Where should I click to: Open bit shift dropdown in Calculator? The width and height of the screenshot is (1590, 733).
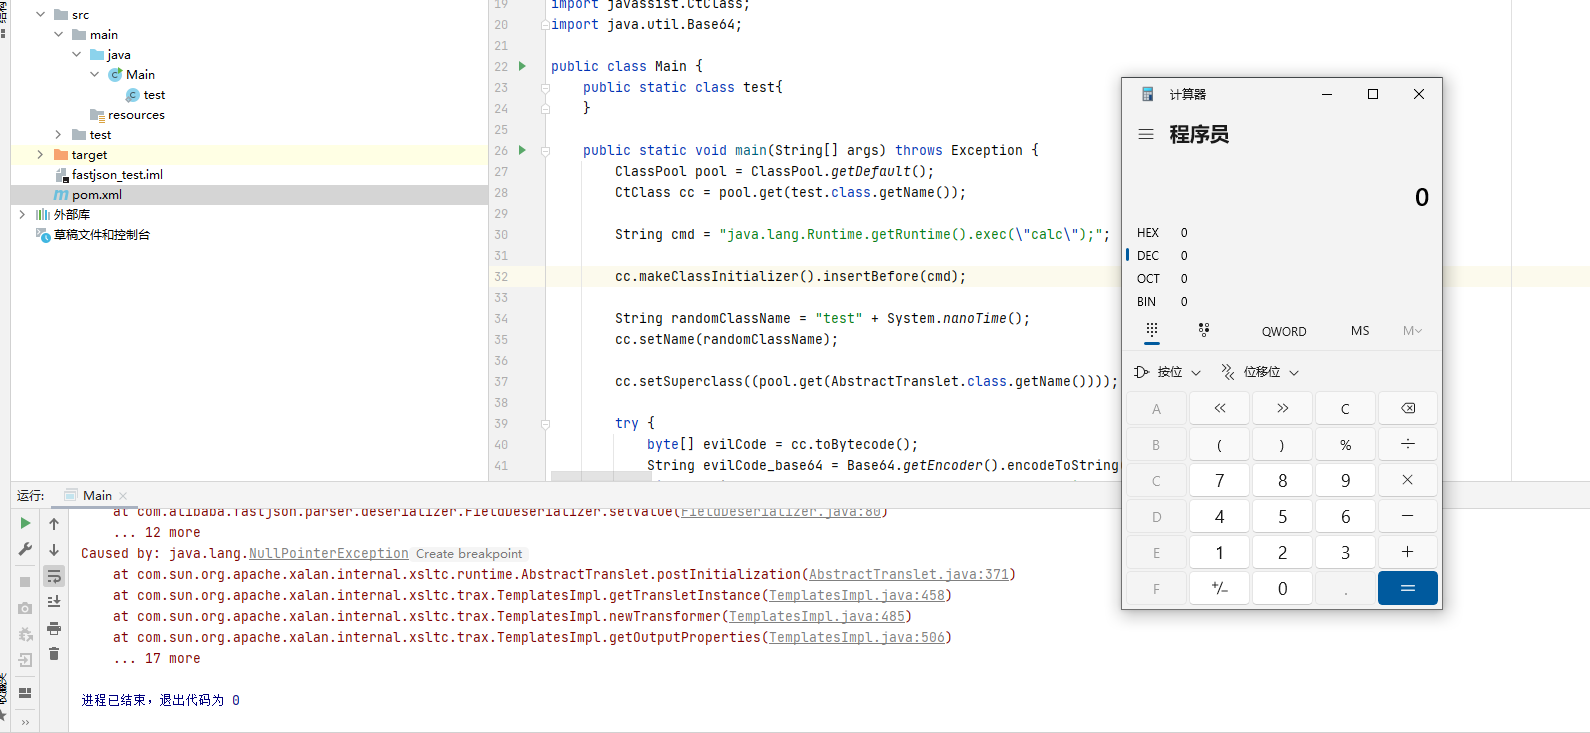[x=1260, y=372]
